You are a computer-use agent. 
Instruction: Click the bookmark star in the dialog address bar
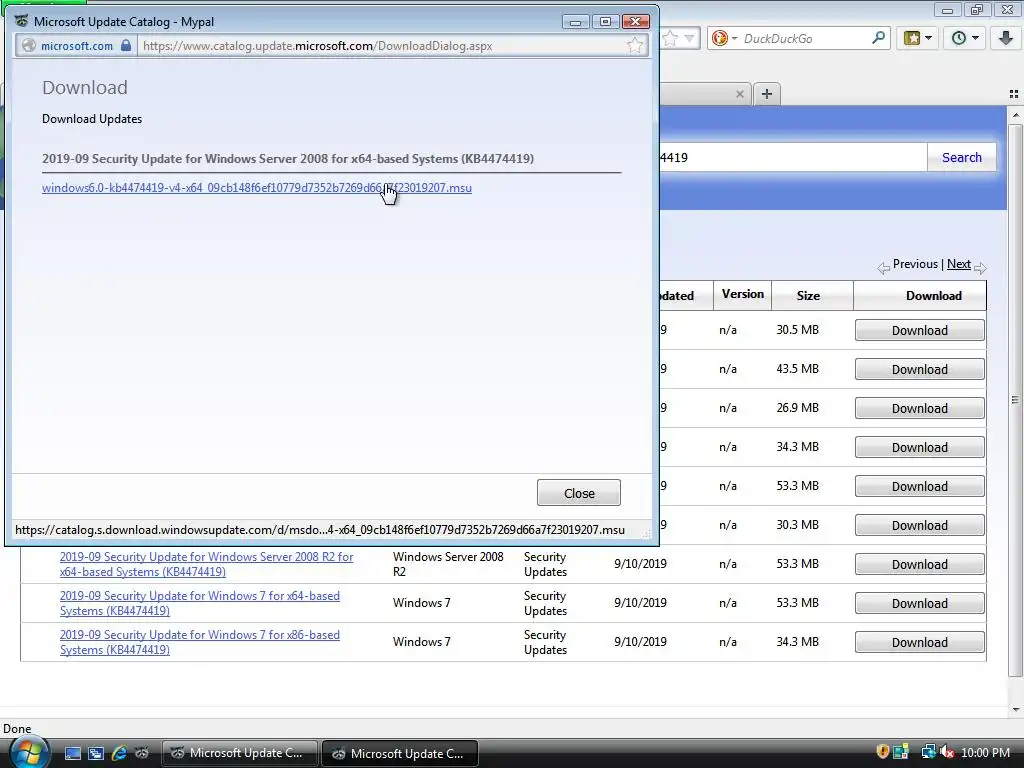635,46
